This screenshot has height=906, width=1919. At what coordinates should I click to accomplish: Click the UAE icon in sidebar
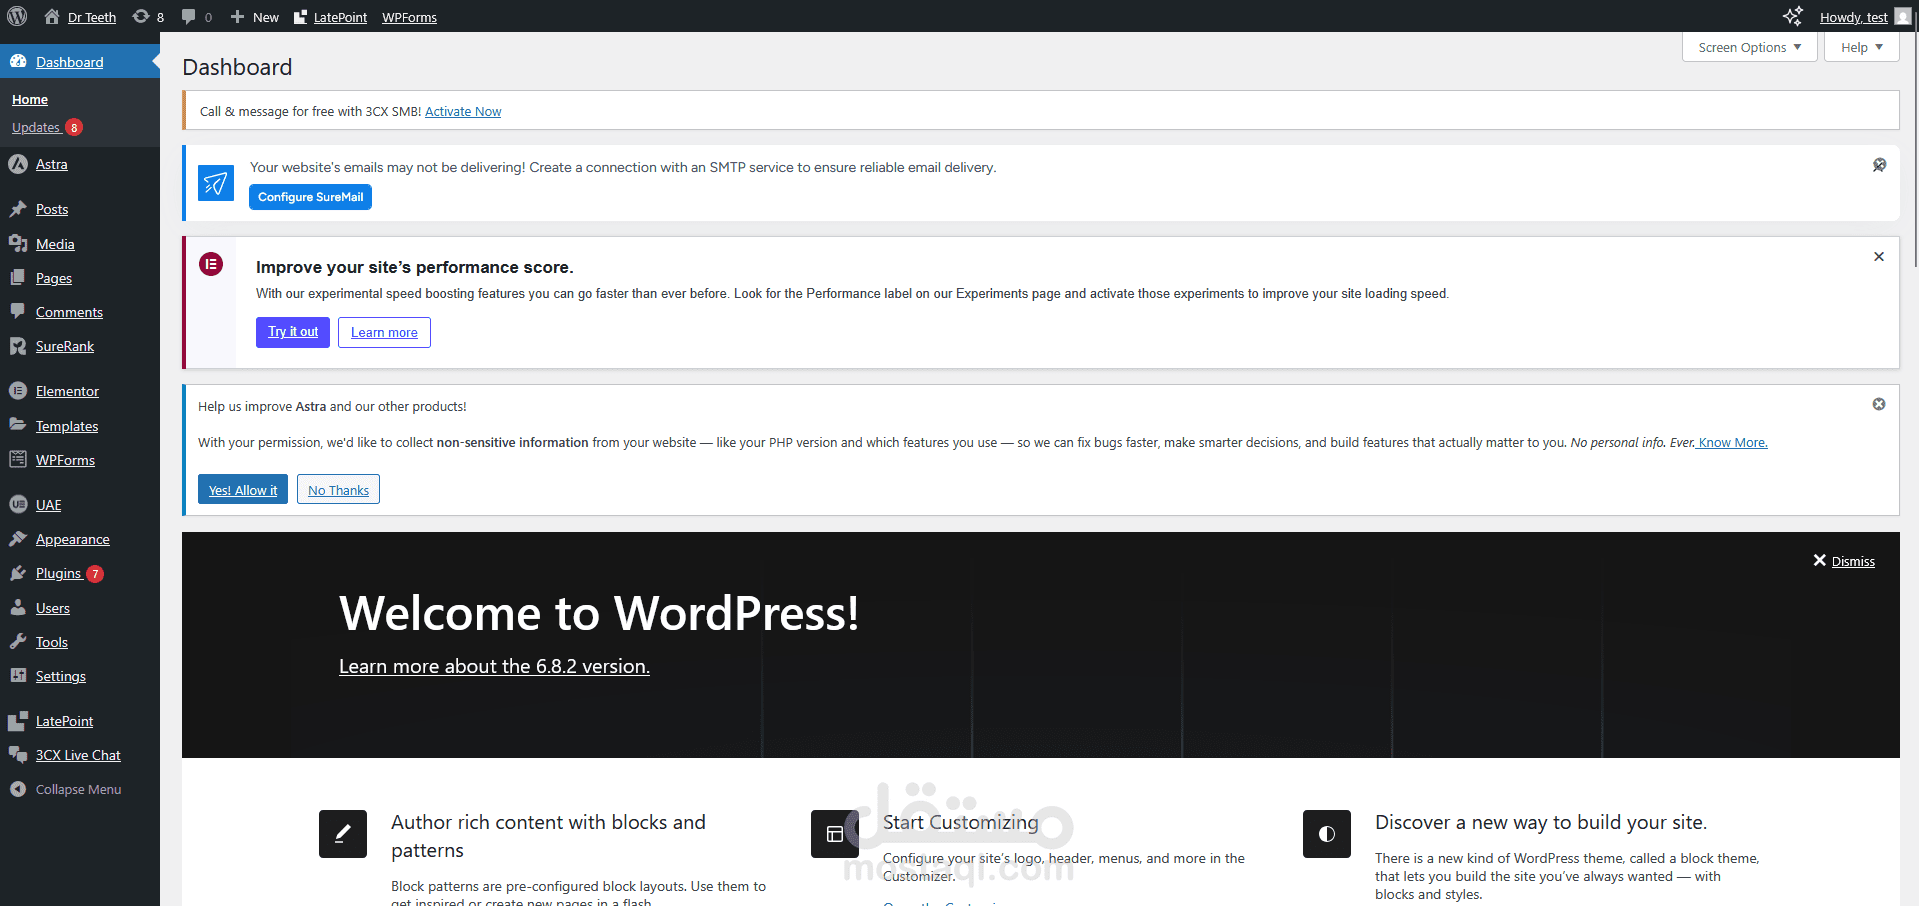click(18, 505)
